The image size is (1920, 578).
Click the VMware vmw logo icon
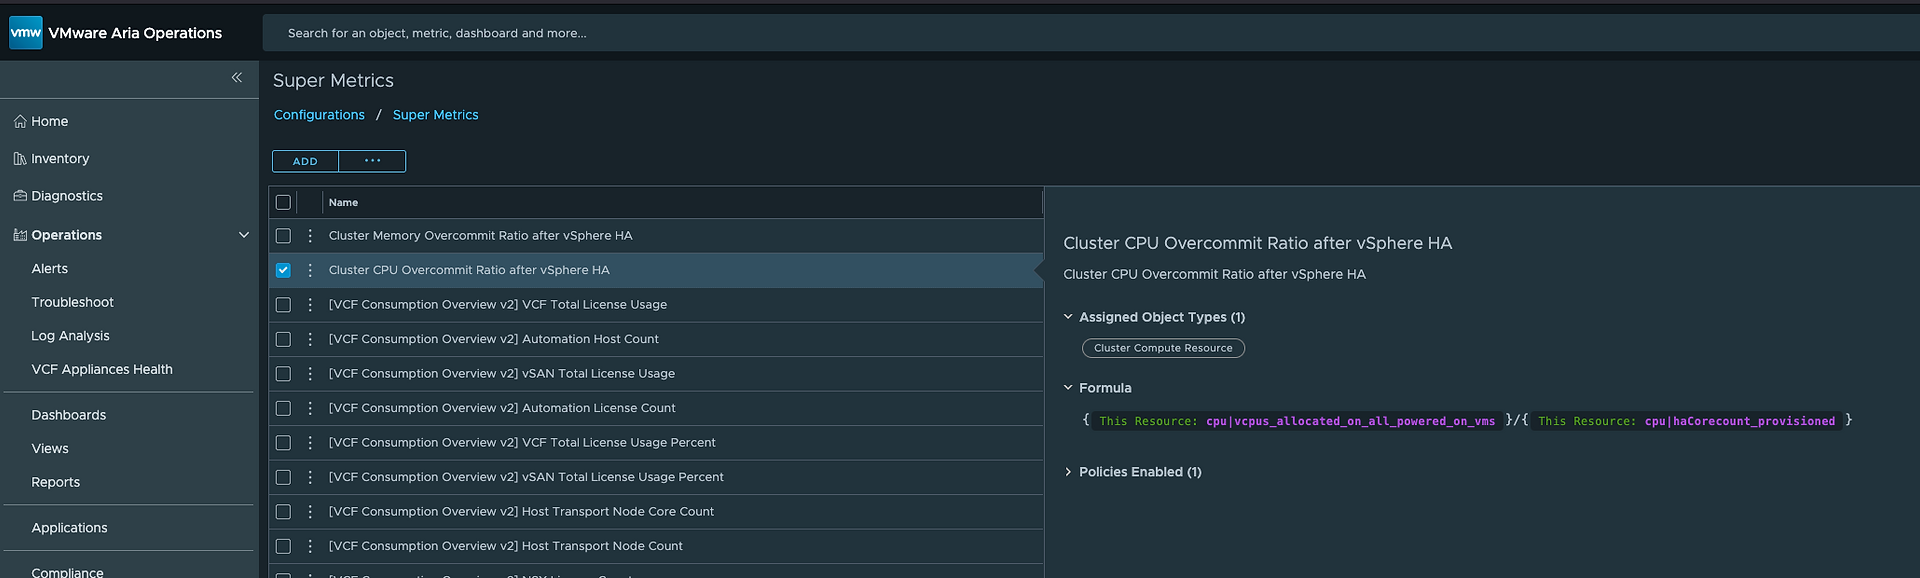click(25, 32)
